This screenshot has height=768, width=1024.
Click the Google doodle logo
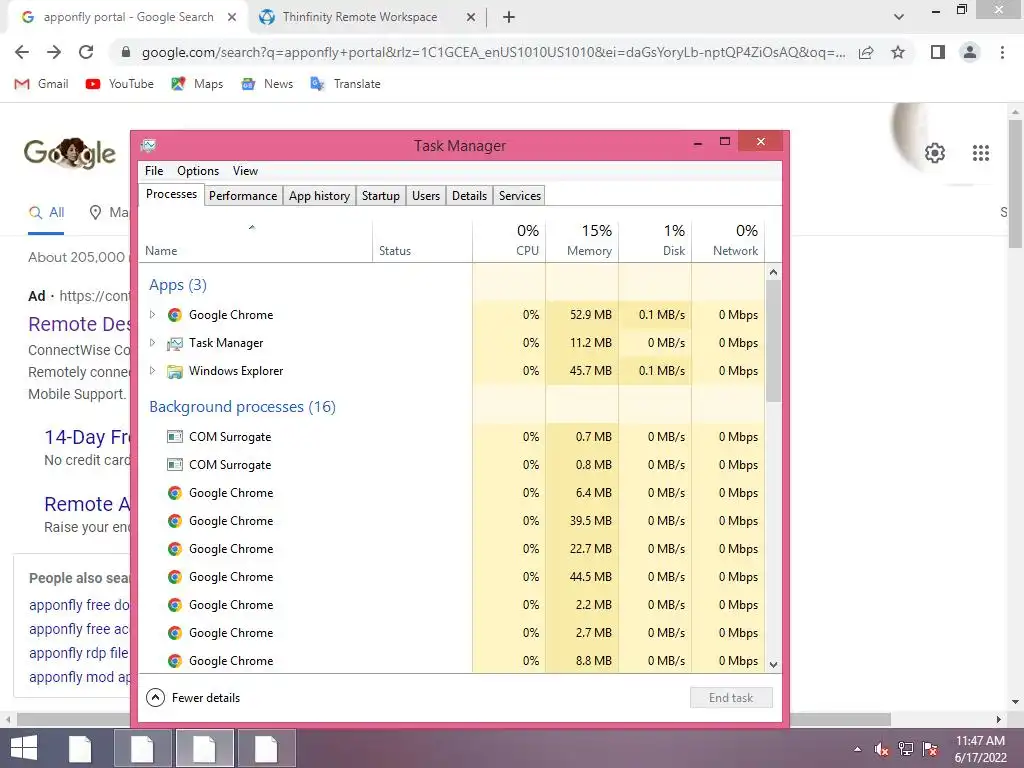[x=70, y=153]
